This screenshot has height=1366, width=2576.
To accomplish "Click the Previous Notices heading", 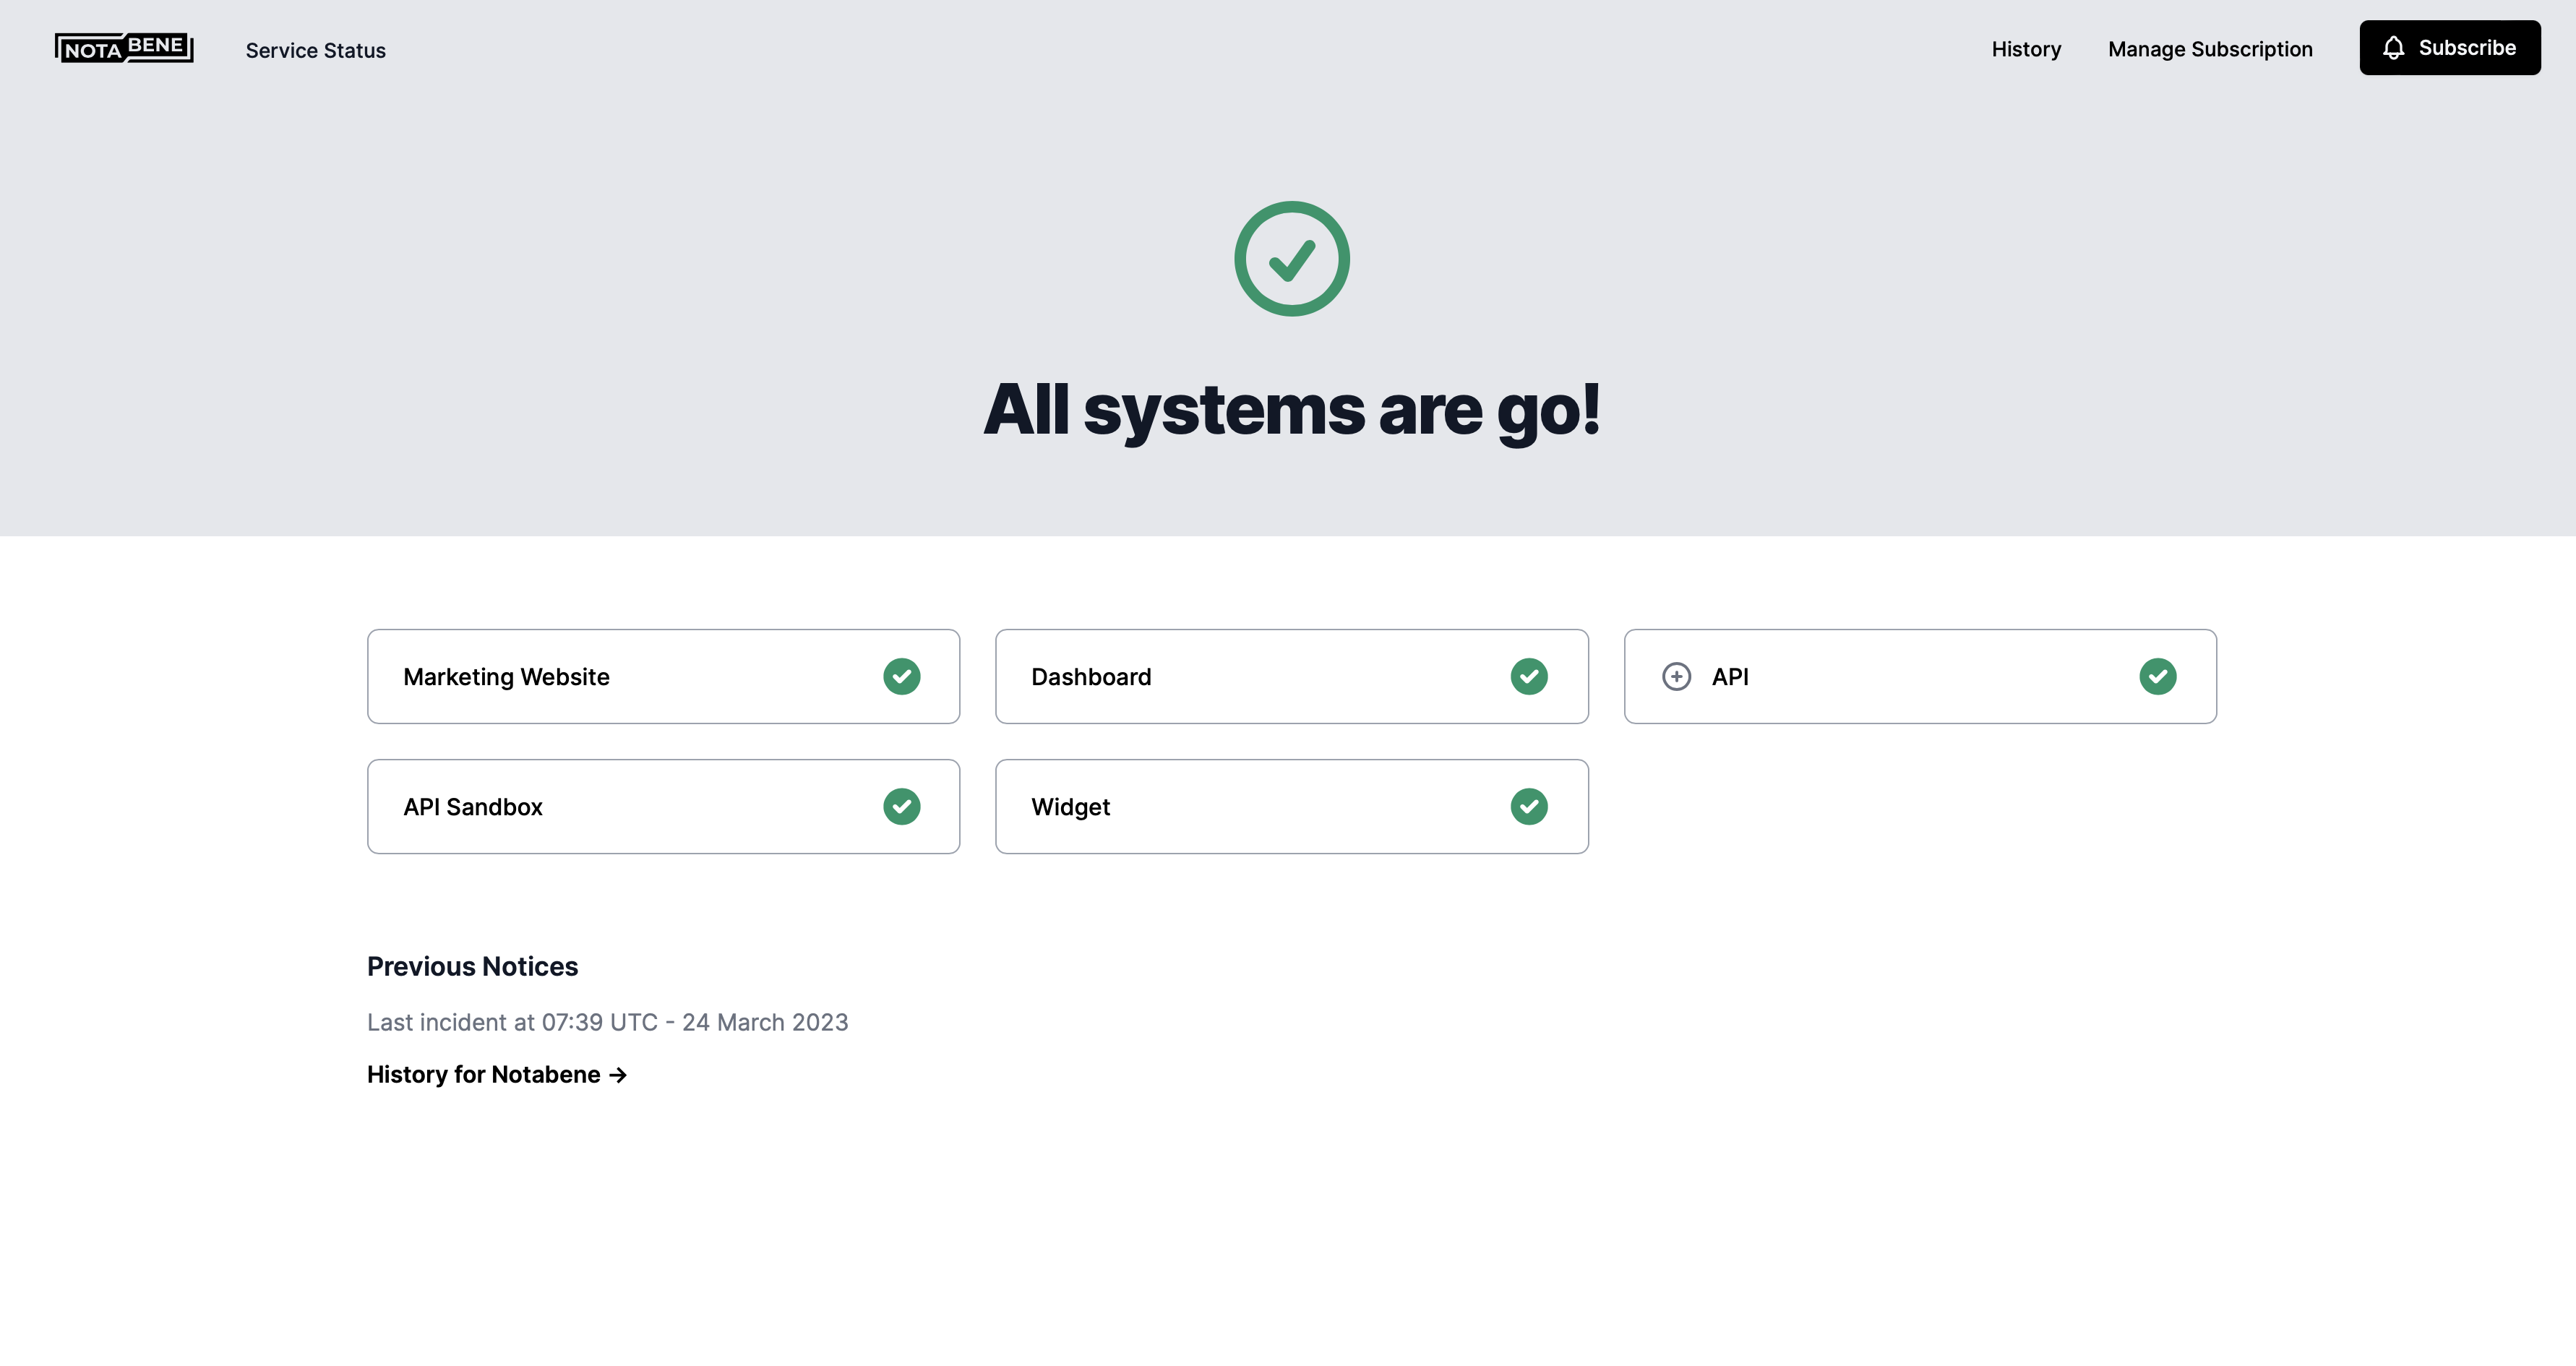I will click(472, 966).
